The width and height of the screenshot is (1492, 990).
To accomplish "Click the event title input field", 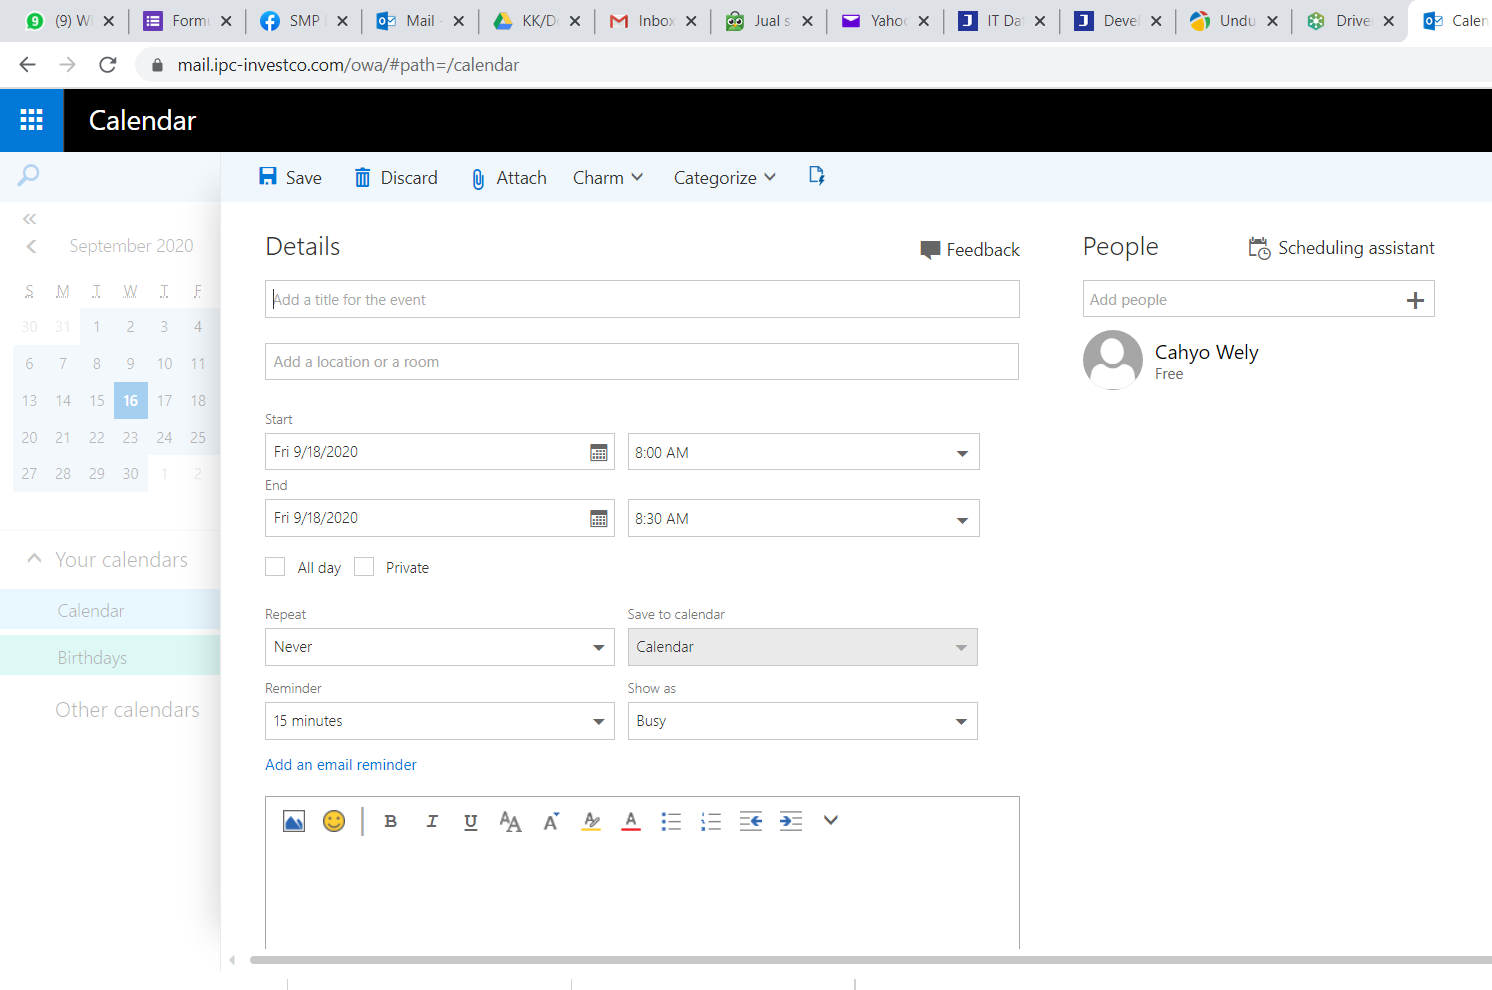I will 641,299.
